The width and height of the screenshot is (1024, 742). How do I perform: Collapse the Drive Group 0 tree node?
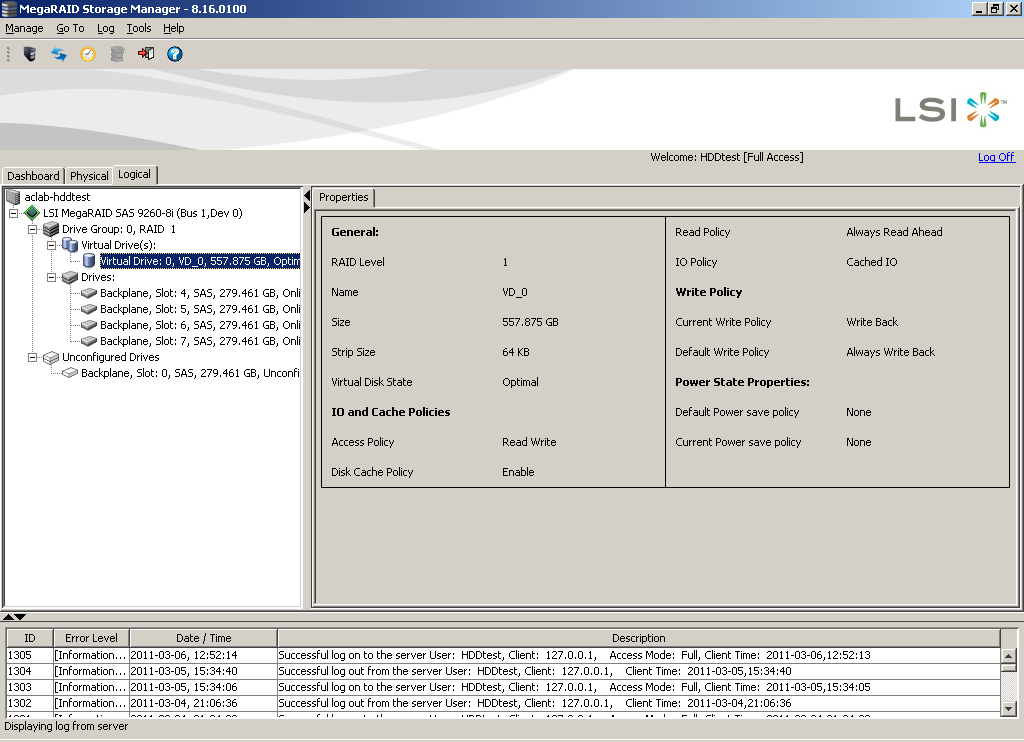(x=32, y=229)
